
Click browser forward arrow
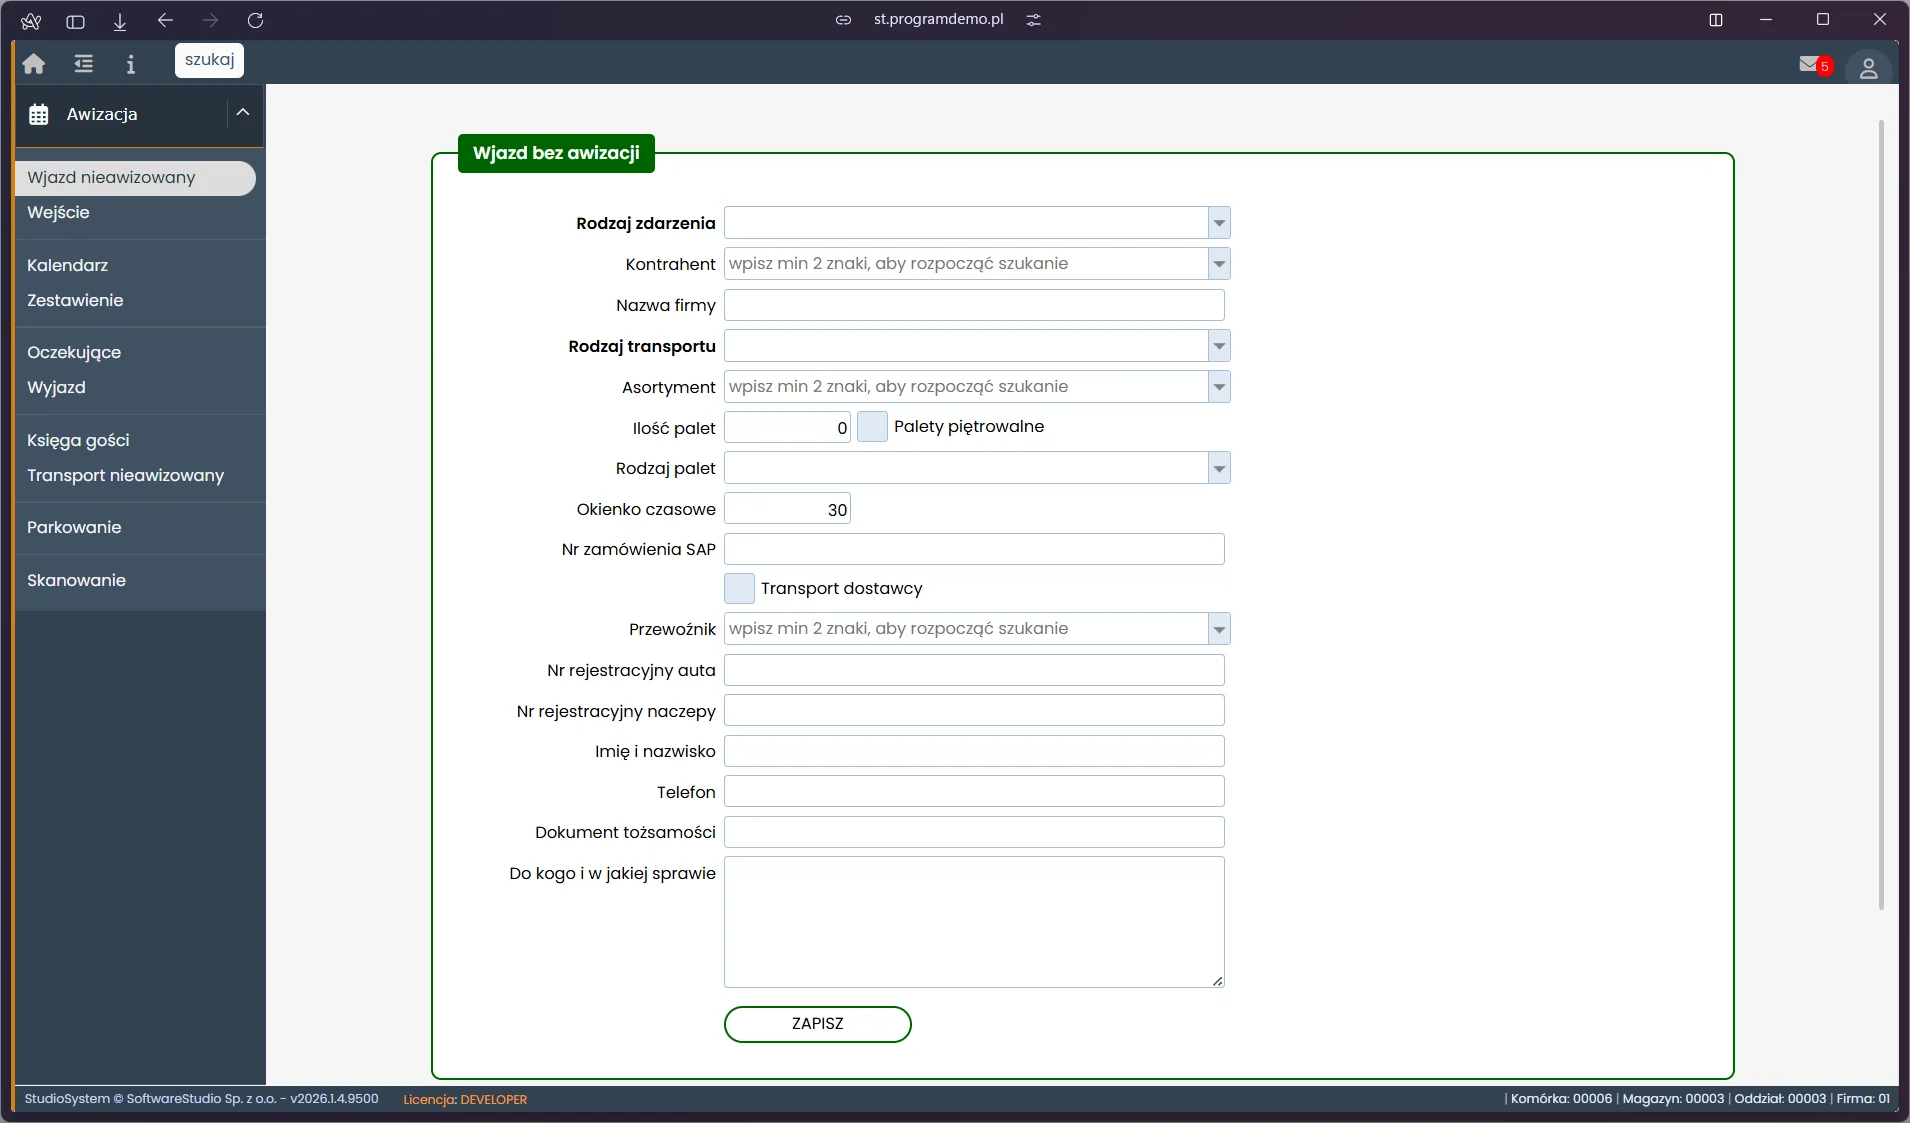(x=210, y=20)
